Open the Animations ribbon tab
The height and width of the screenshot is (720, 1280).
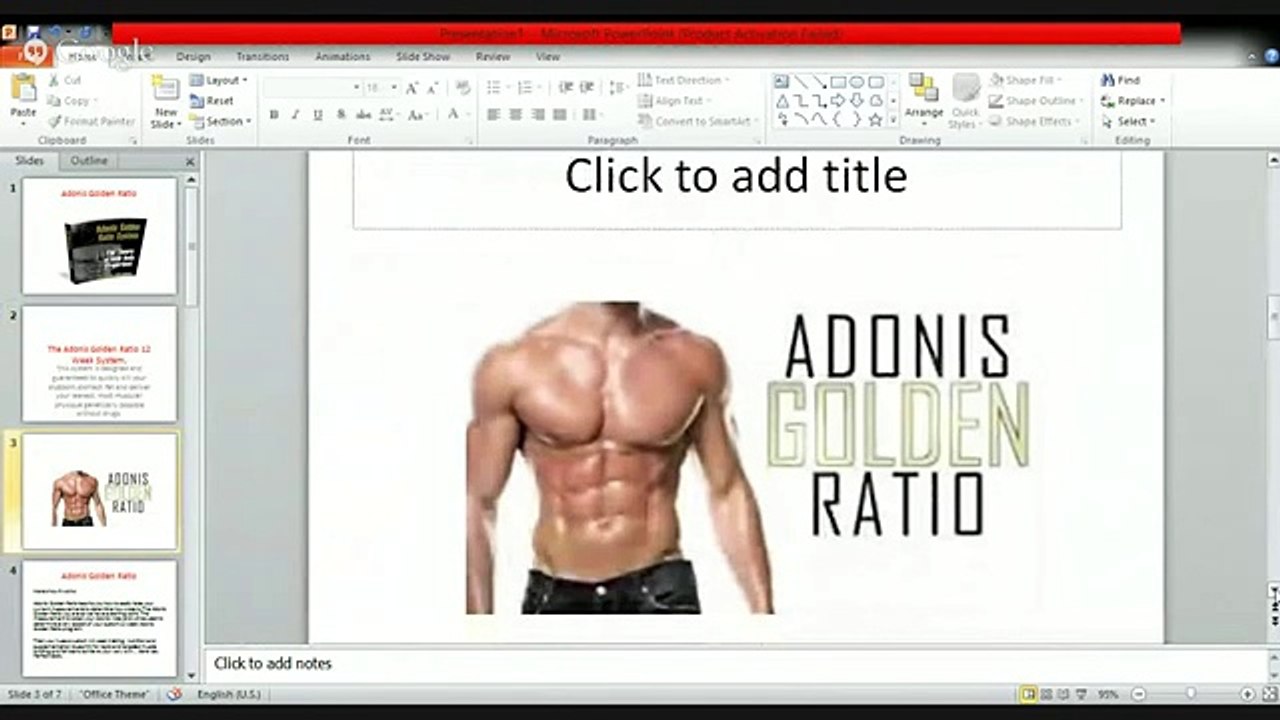pyautogui.click(x=342, y=57)
